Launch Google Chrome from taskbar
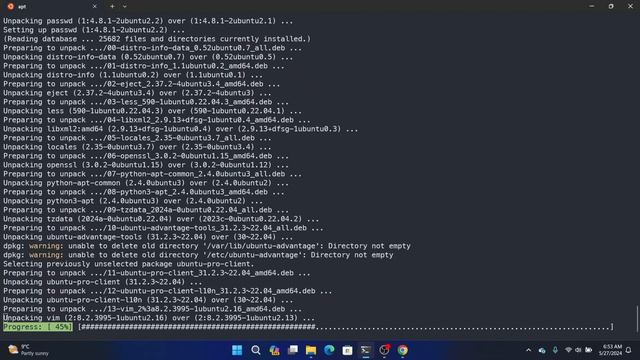This screenshot has height=360, width=640. [402, 350]
